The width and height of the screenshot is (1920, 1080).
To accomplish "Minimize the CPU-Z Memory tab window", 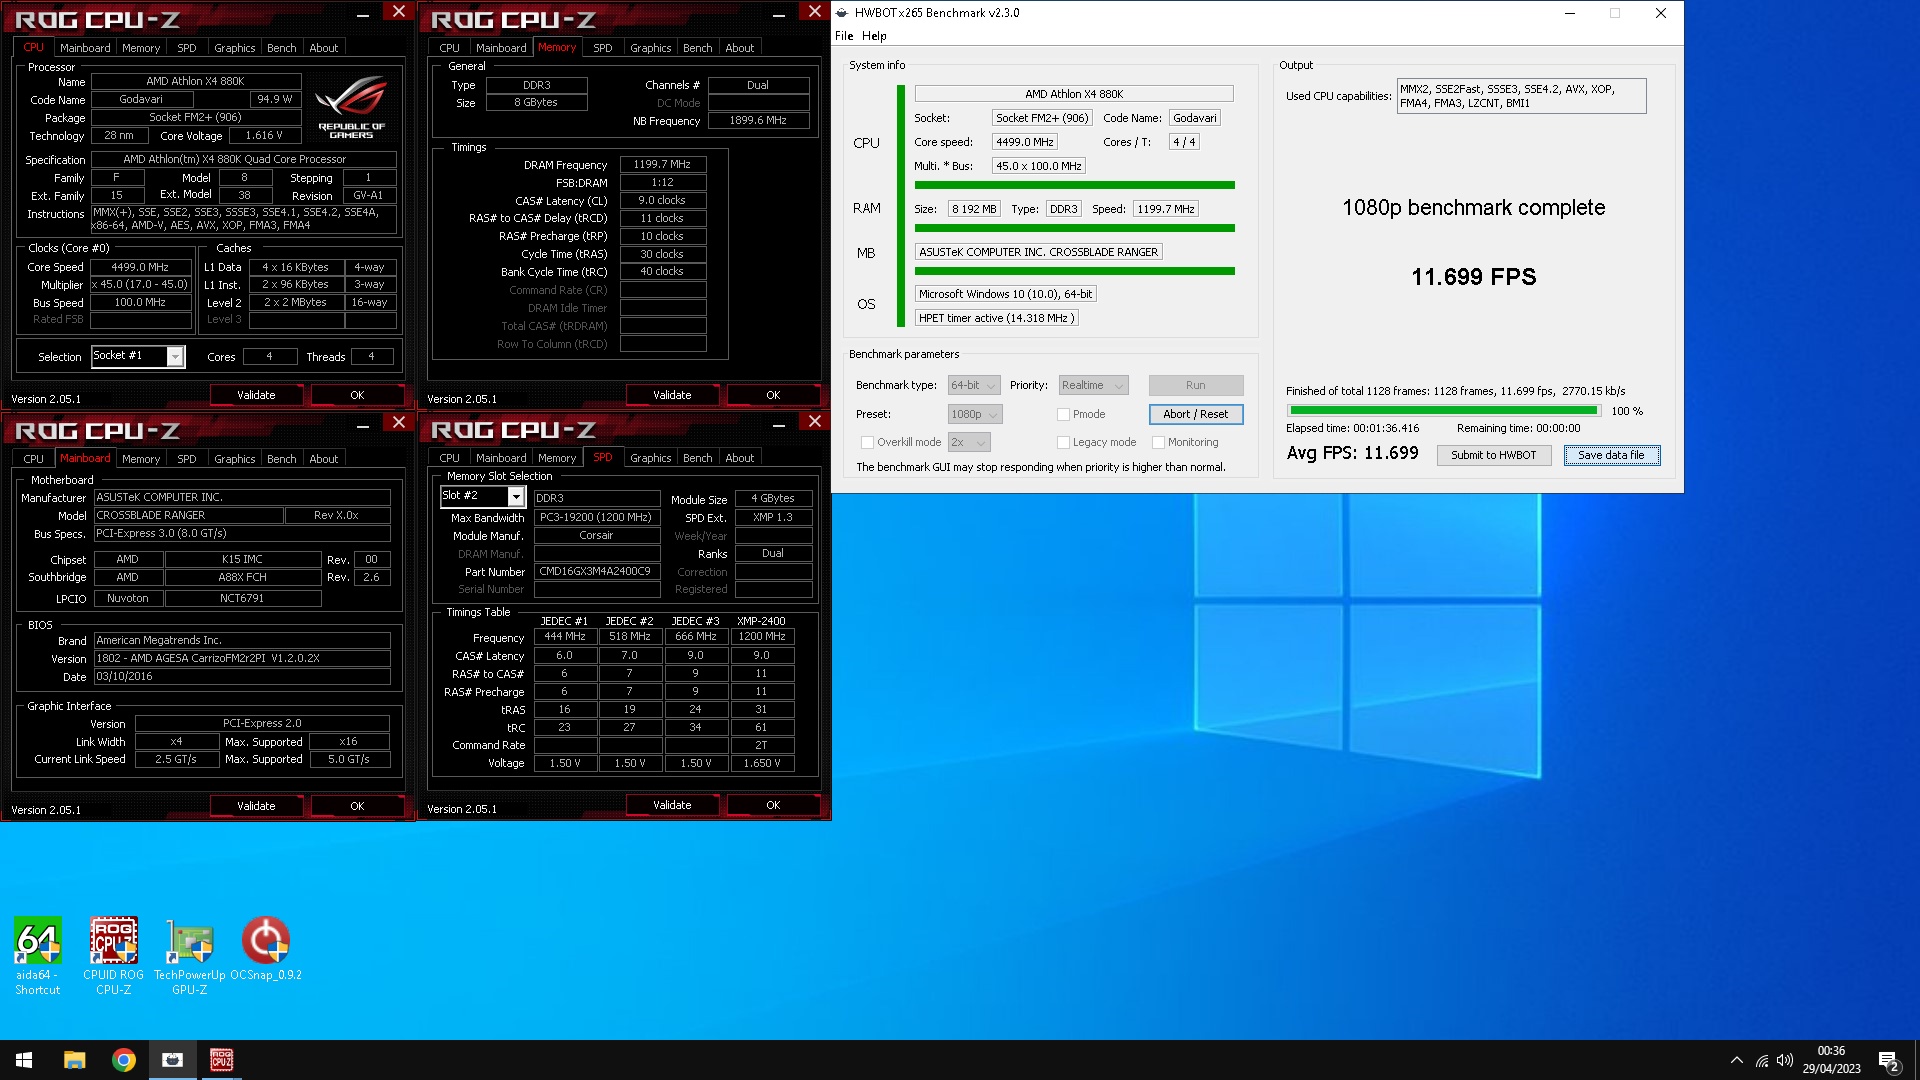I will click(778, 13).
